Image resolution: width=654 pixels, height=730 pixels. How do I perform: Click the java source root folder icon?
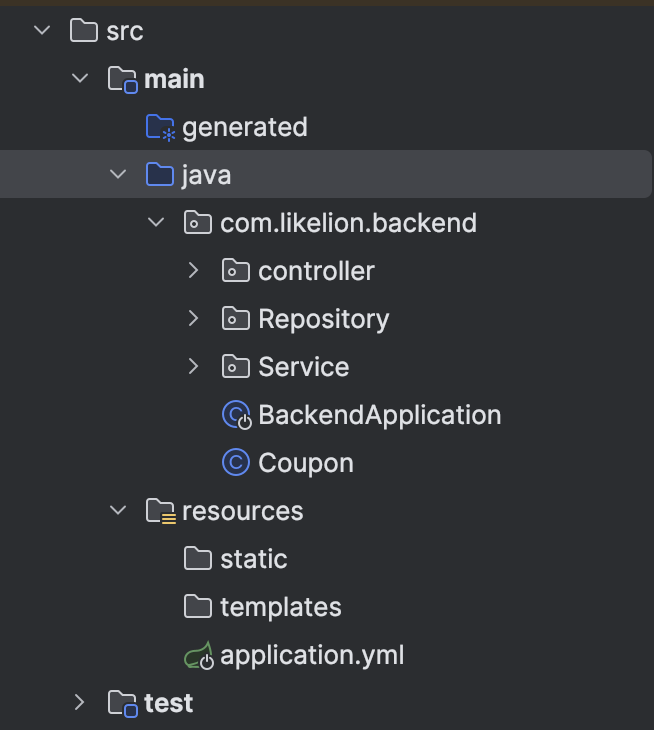pos(160,175)
